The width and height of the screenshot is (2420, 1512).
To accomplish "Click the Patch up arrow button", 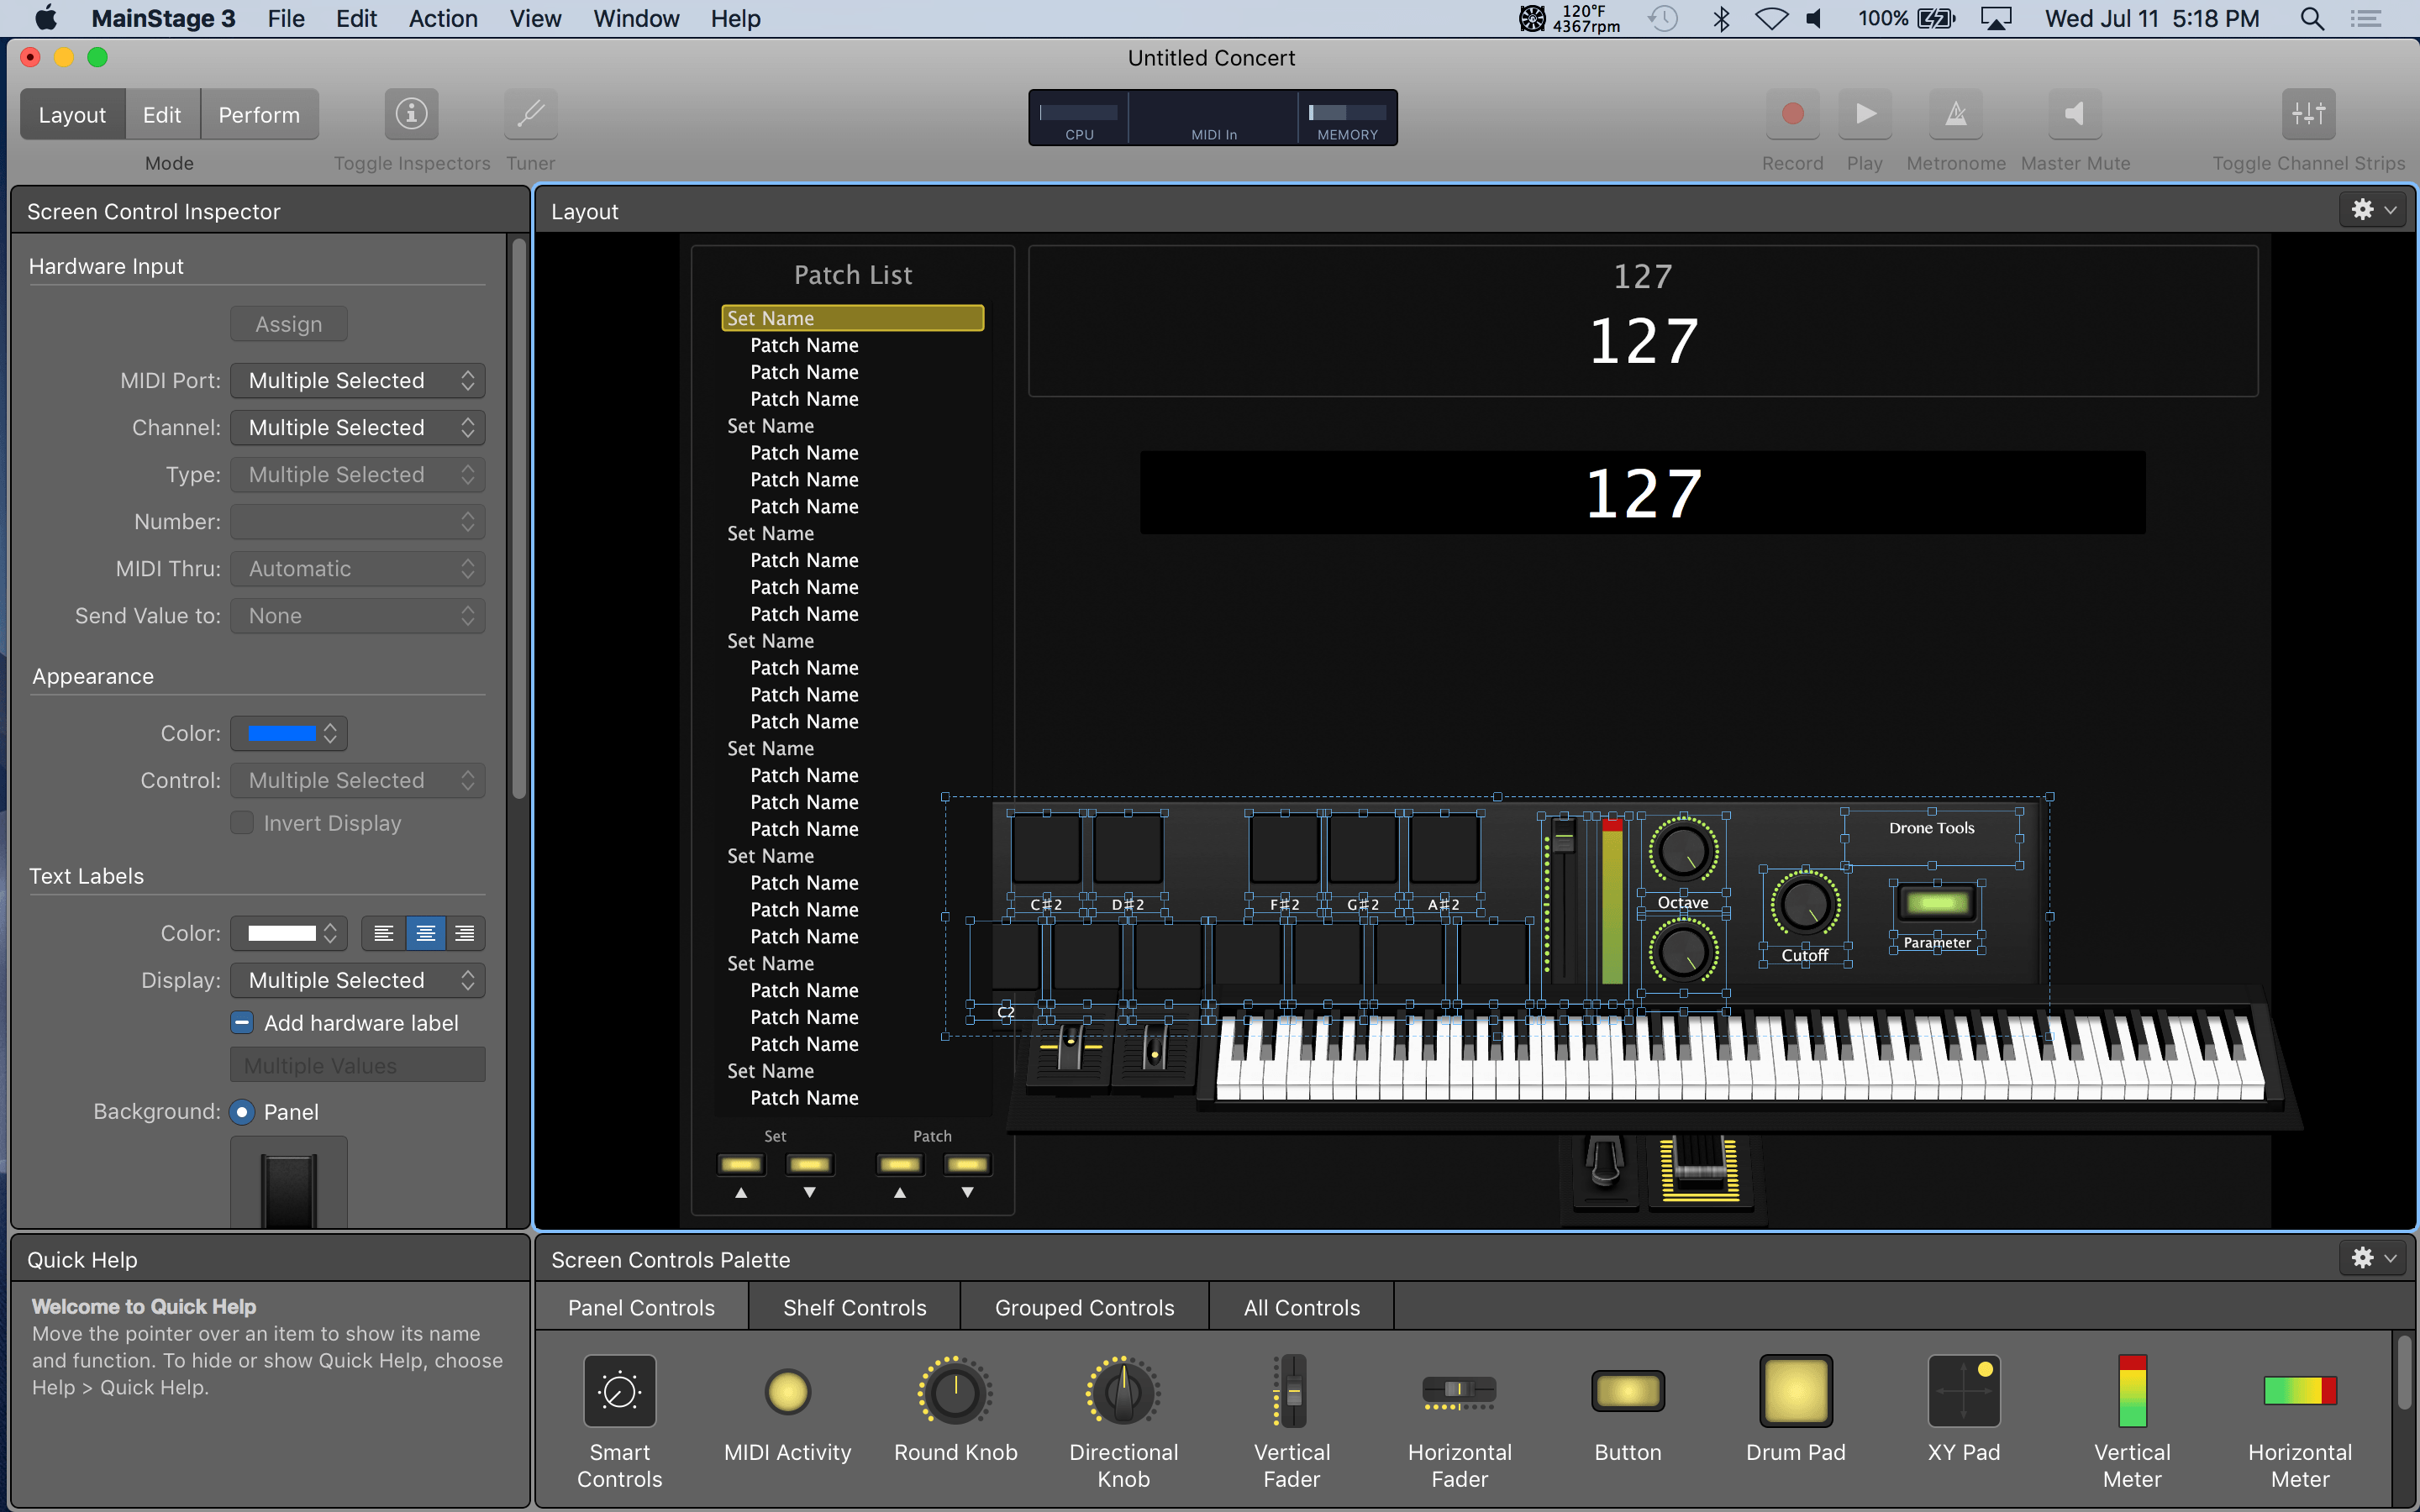I will (899, 1164).
